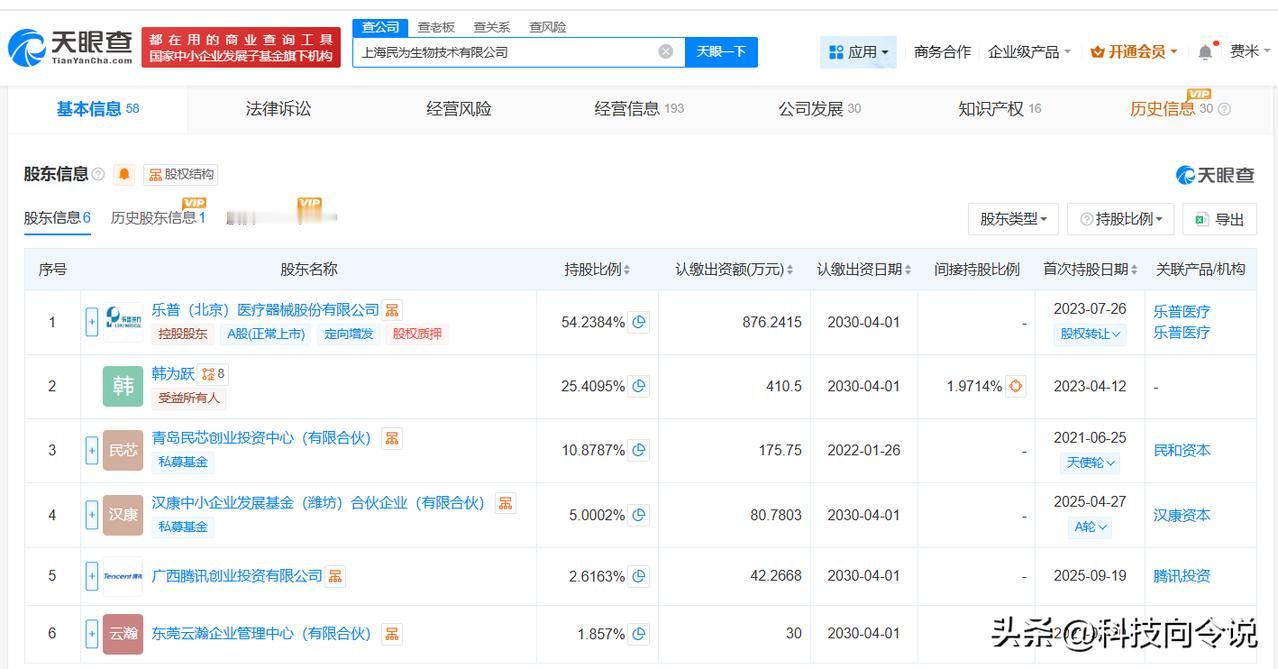This screenshot has height=669, width=1278.
Task: Click the 股权结构 button
Action: [x=180, y=174]
